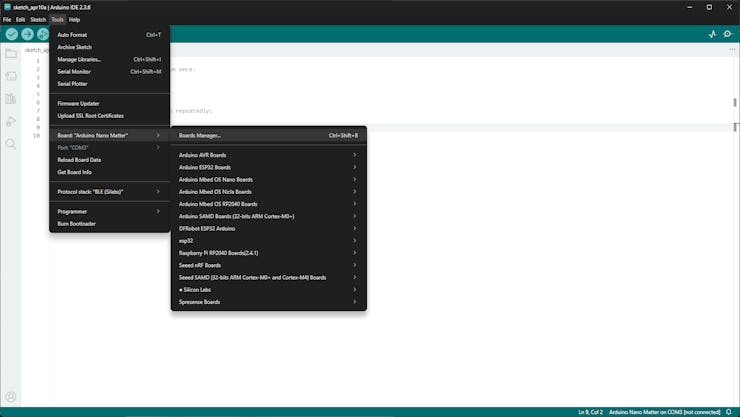Screen dimensions: 740x417
Task: Click the Upload arrow button
Action: [27, 34]
